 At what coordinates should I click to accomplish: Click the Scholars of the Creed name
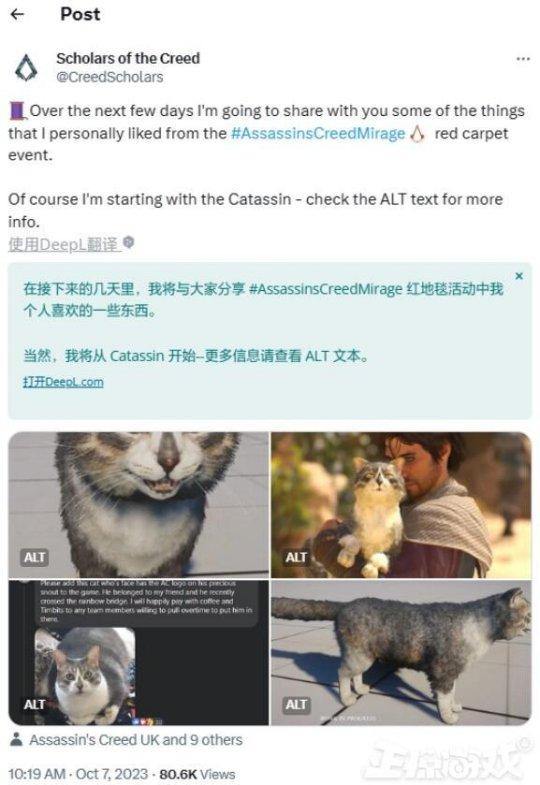click(x=128, y=58)
